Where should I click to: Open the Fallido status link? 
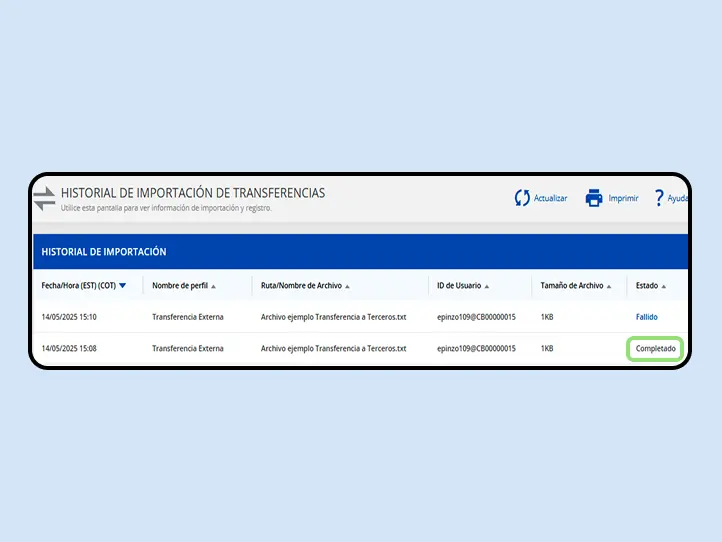[646, 317]
